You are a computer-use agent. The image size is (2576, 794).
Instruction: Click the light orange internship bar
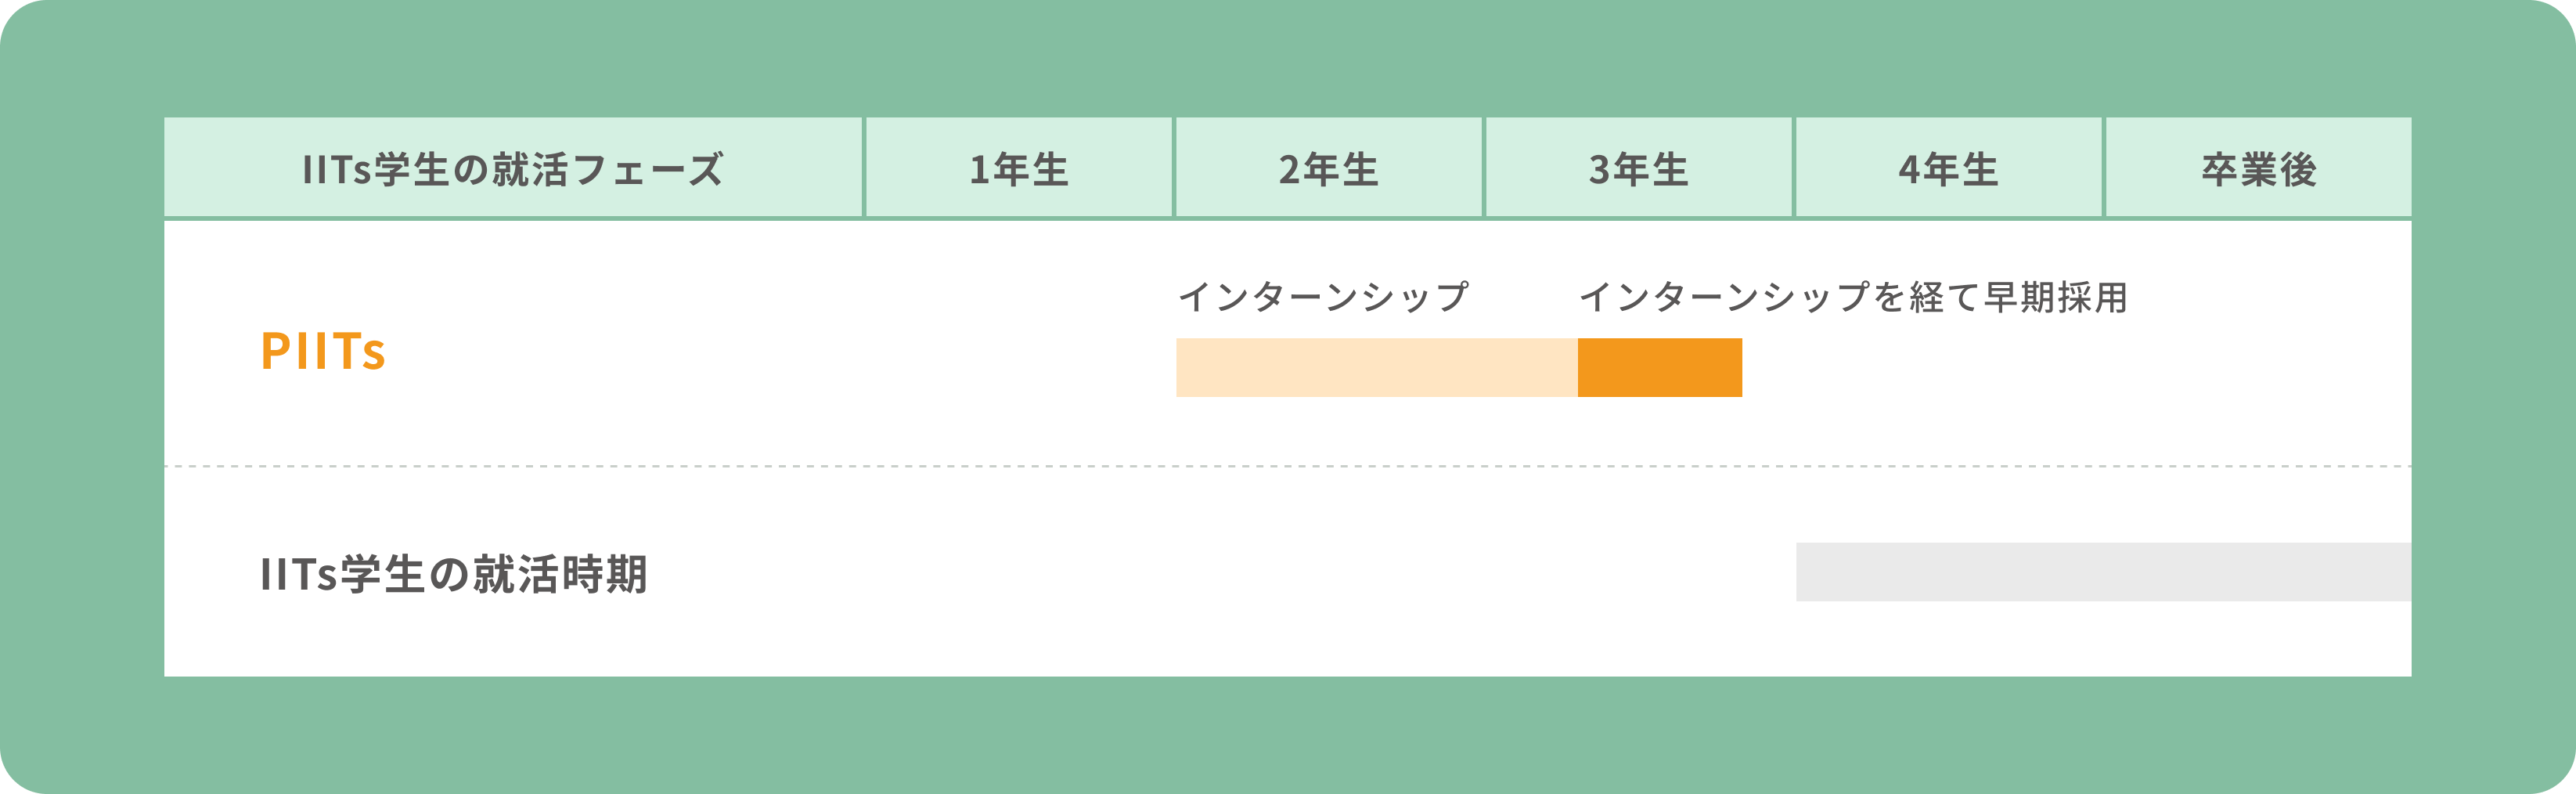coord(1377,368)
